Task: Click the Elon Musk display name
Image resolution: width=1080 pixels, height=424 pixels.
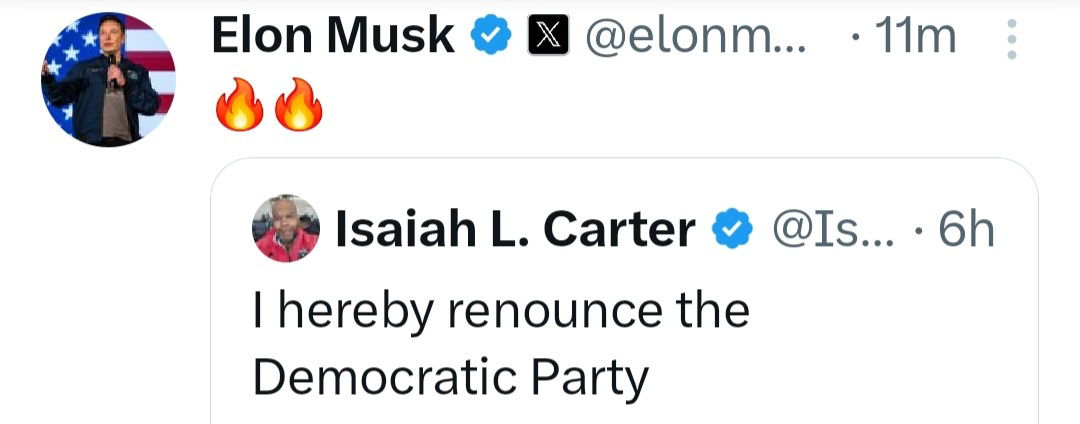Action: coord(333,38)
